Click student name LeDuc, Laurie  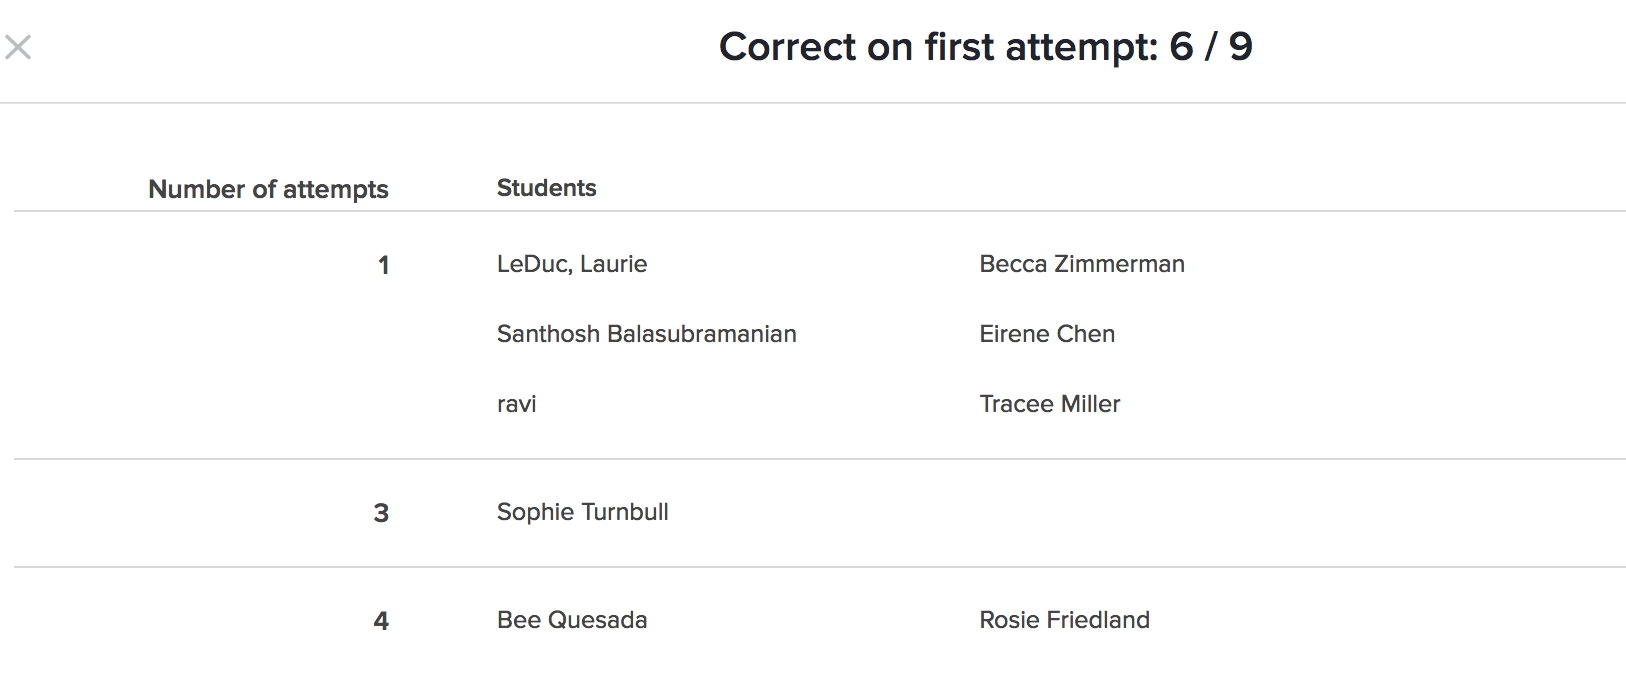pos(571,264)
